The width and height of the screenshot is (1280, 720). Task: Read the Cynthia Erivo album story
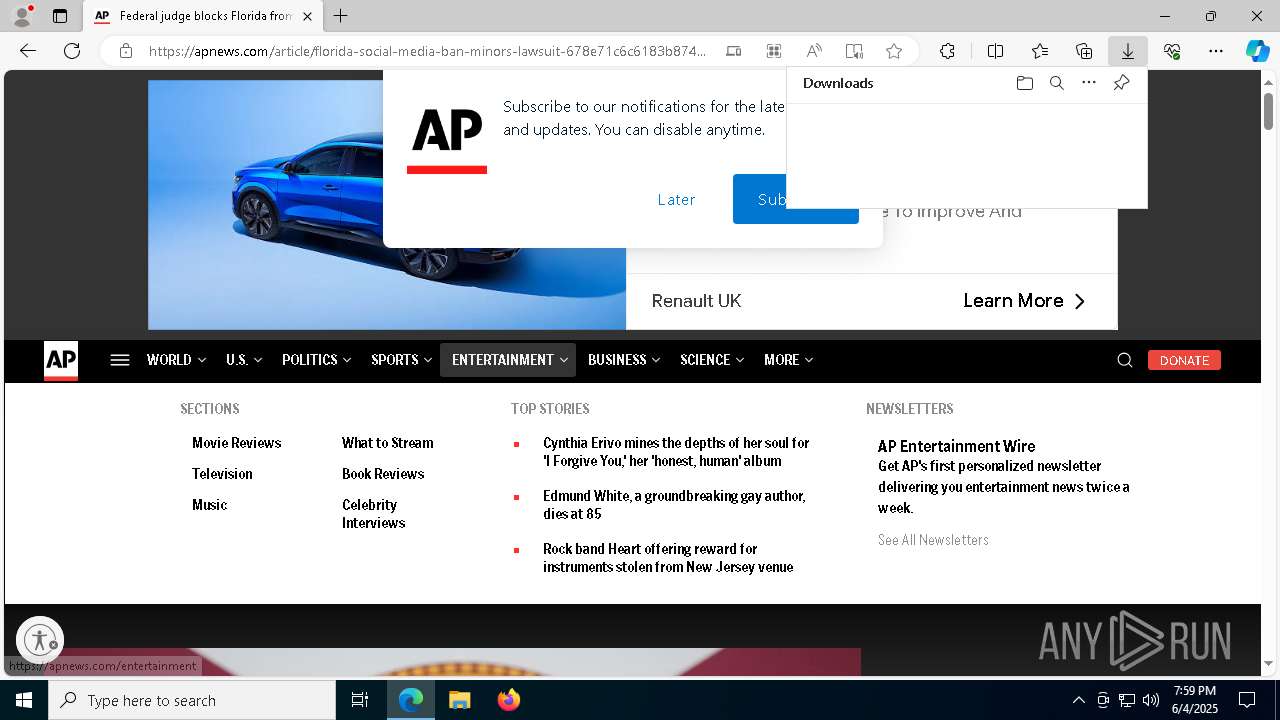pos(676,452)
